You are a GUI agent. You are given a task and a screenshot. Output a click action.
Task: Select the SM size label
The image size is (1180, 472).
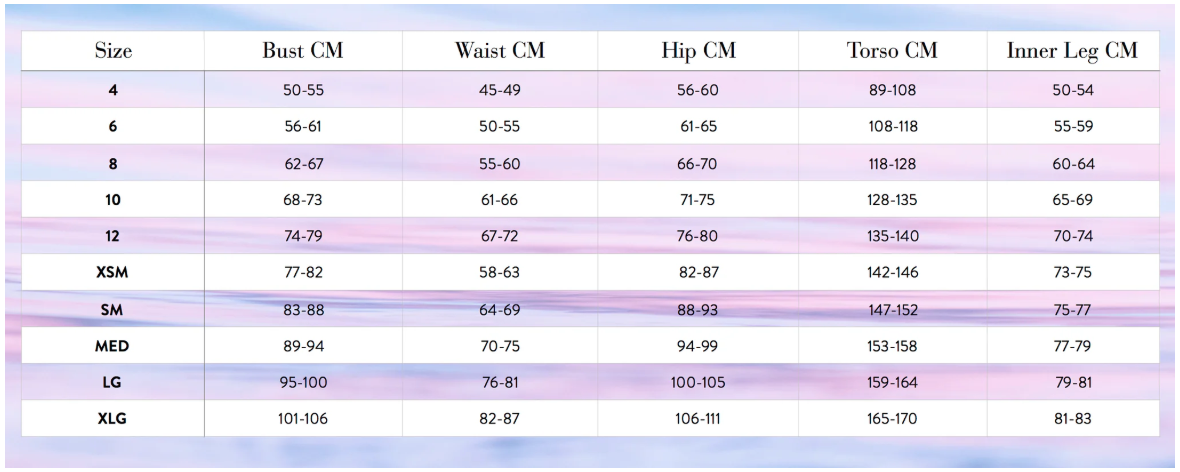112,309
